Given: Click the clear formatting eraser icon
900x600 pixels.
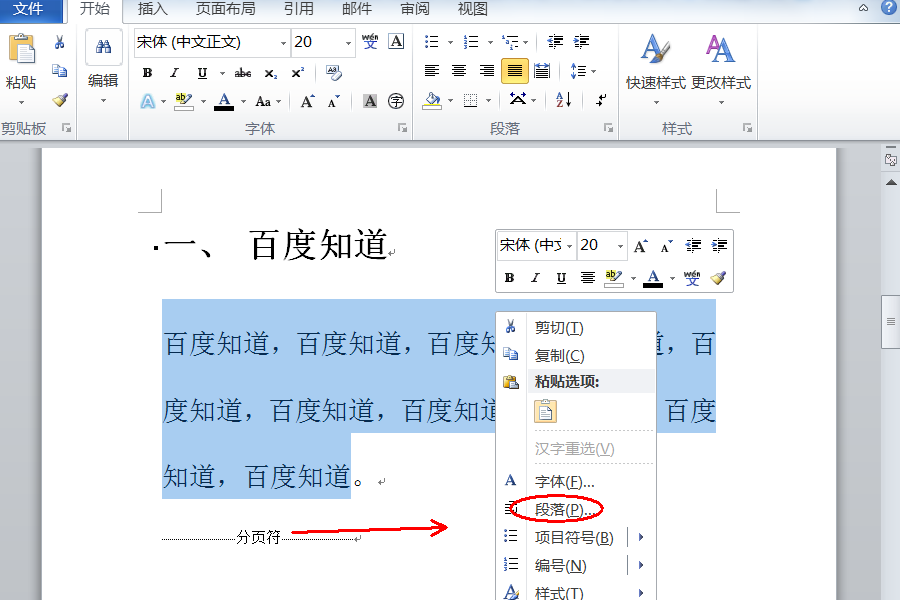Looking at the screenshot, I should coord(333,72).
